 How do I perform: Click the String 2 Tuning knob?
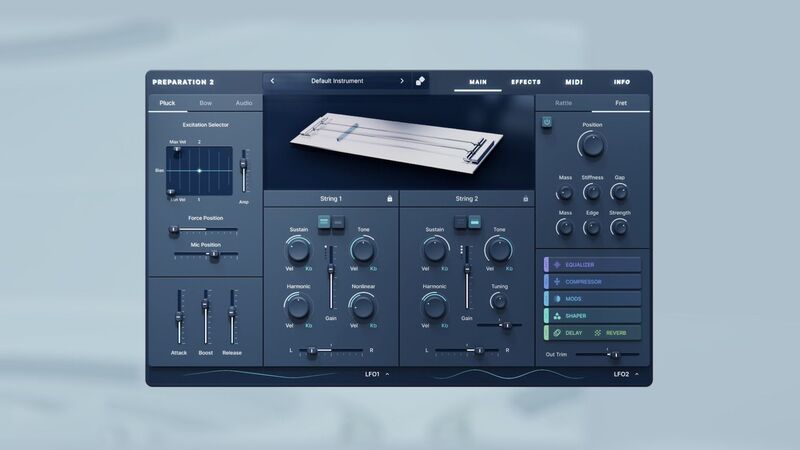[x=498, y=302]
